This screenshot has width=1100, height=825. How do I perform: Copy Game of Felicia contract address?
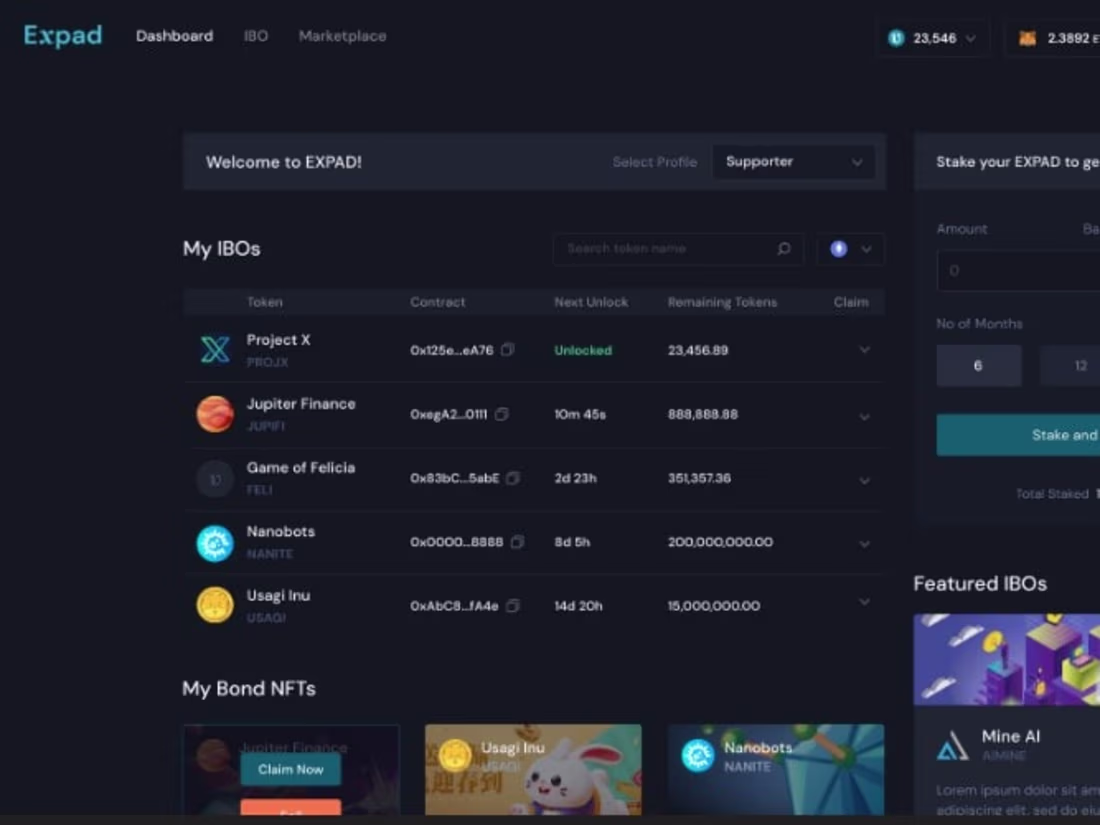click(x=513, y=478)
